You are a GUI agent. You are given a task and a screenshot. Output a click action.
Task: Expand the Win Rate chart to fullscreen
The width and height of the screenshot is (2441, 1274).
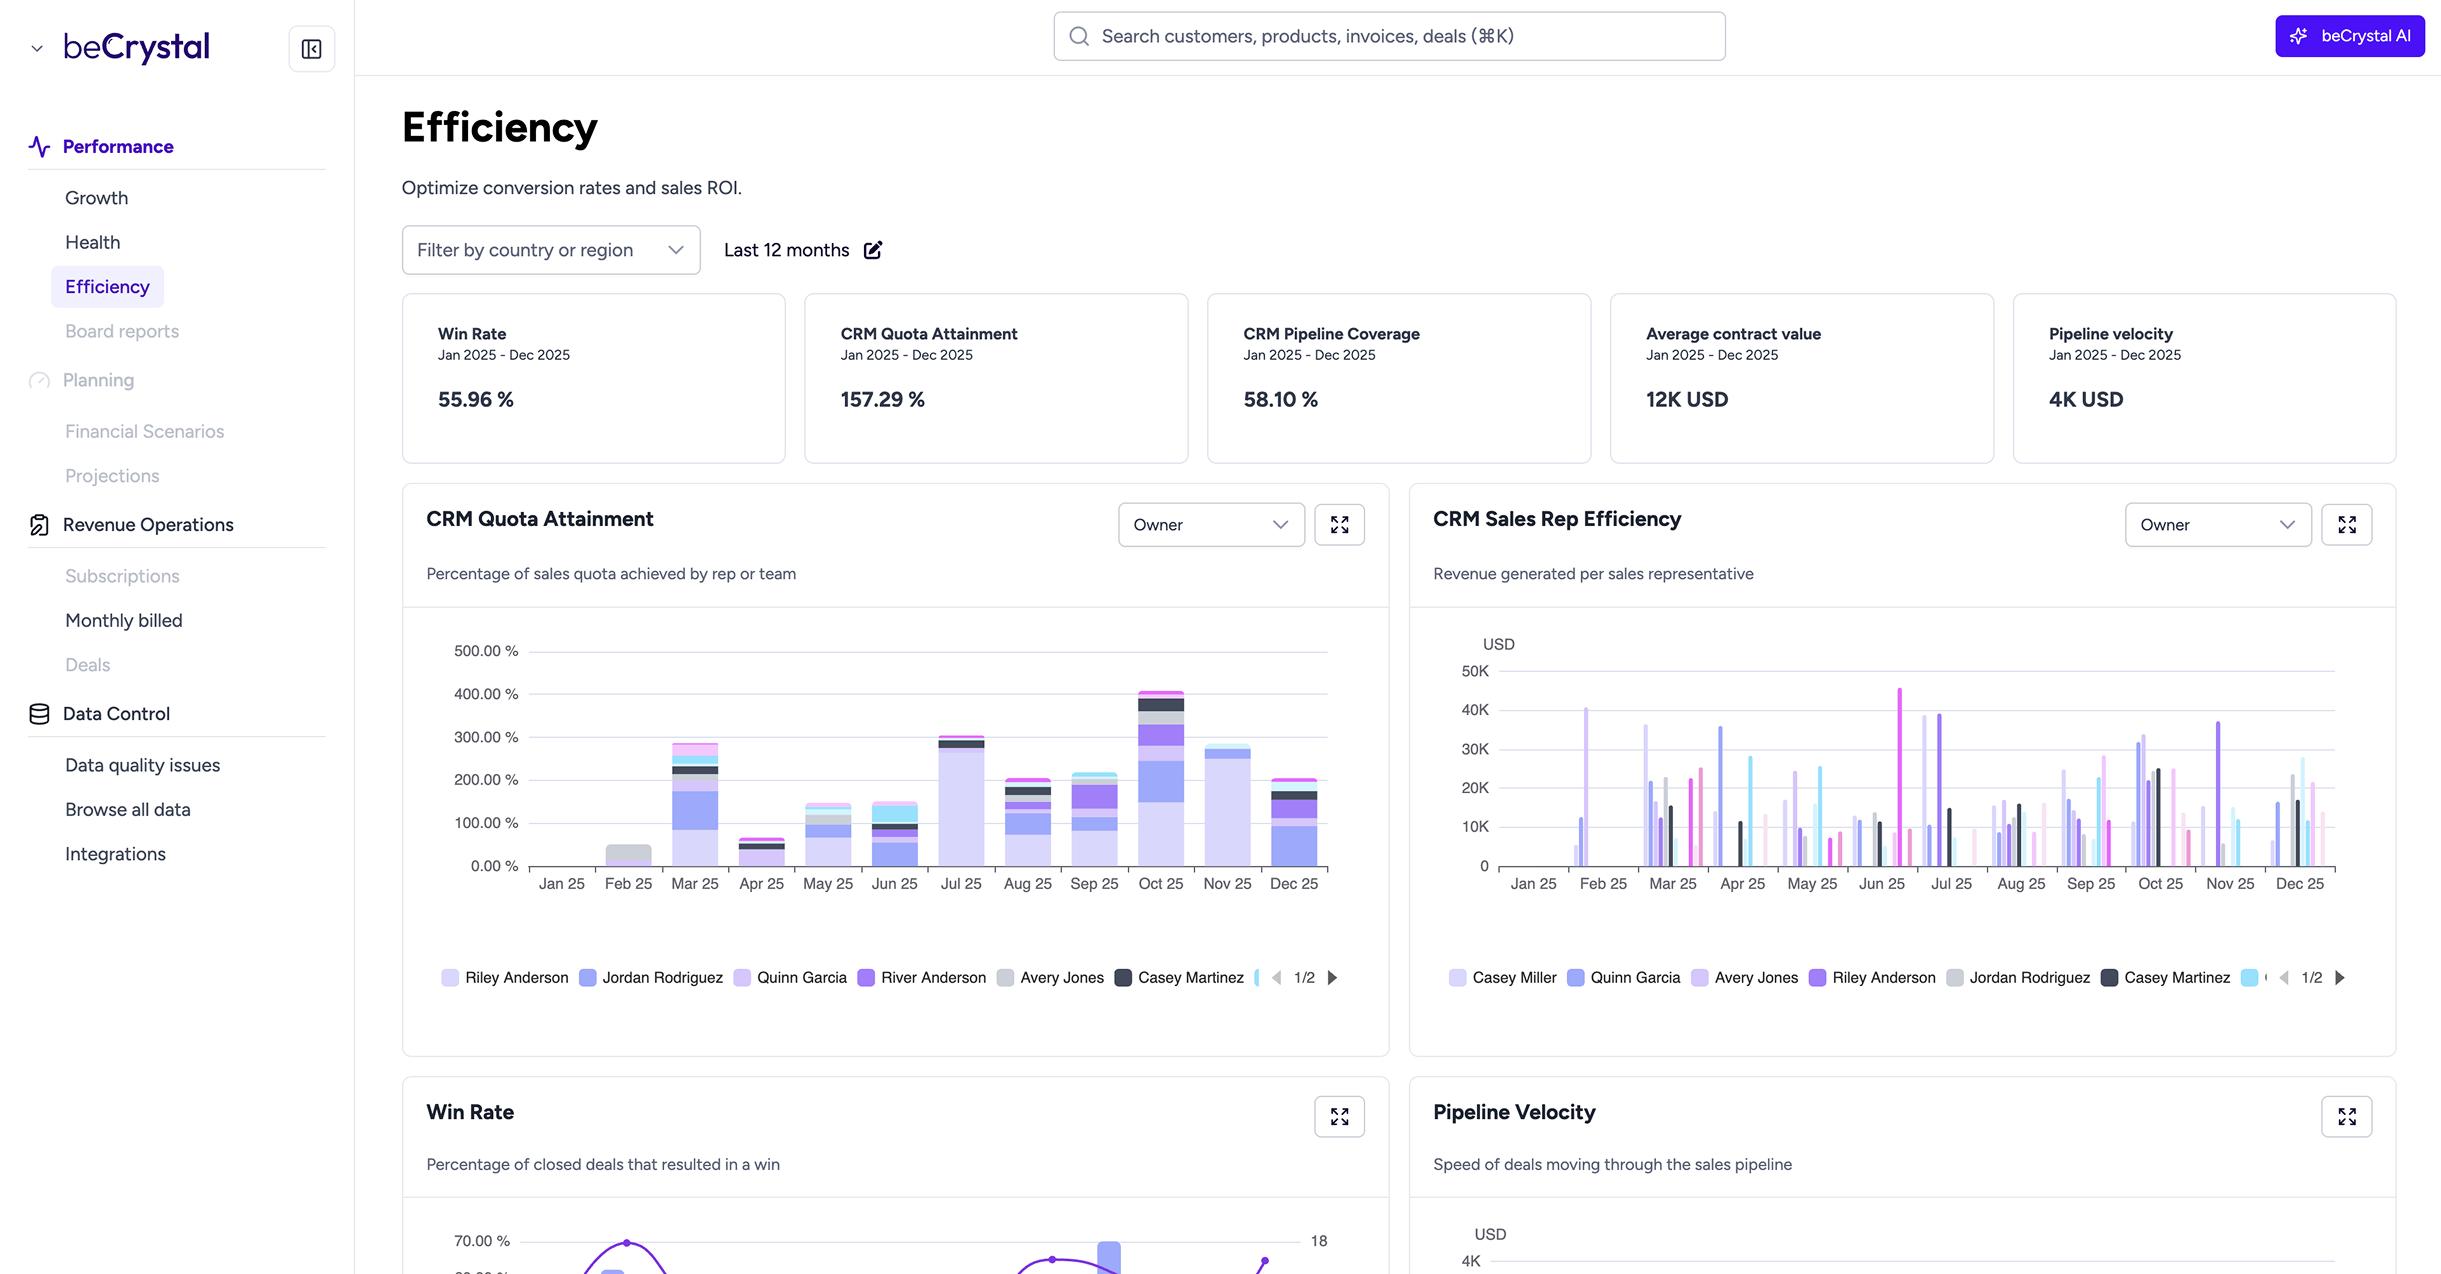(x=1340, y=1116)
